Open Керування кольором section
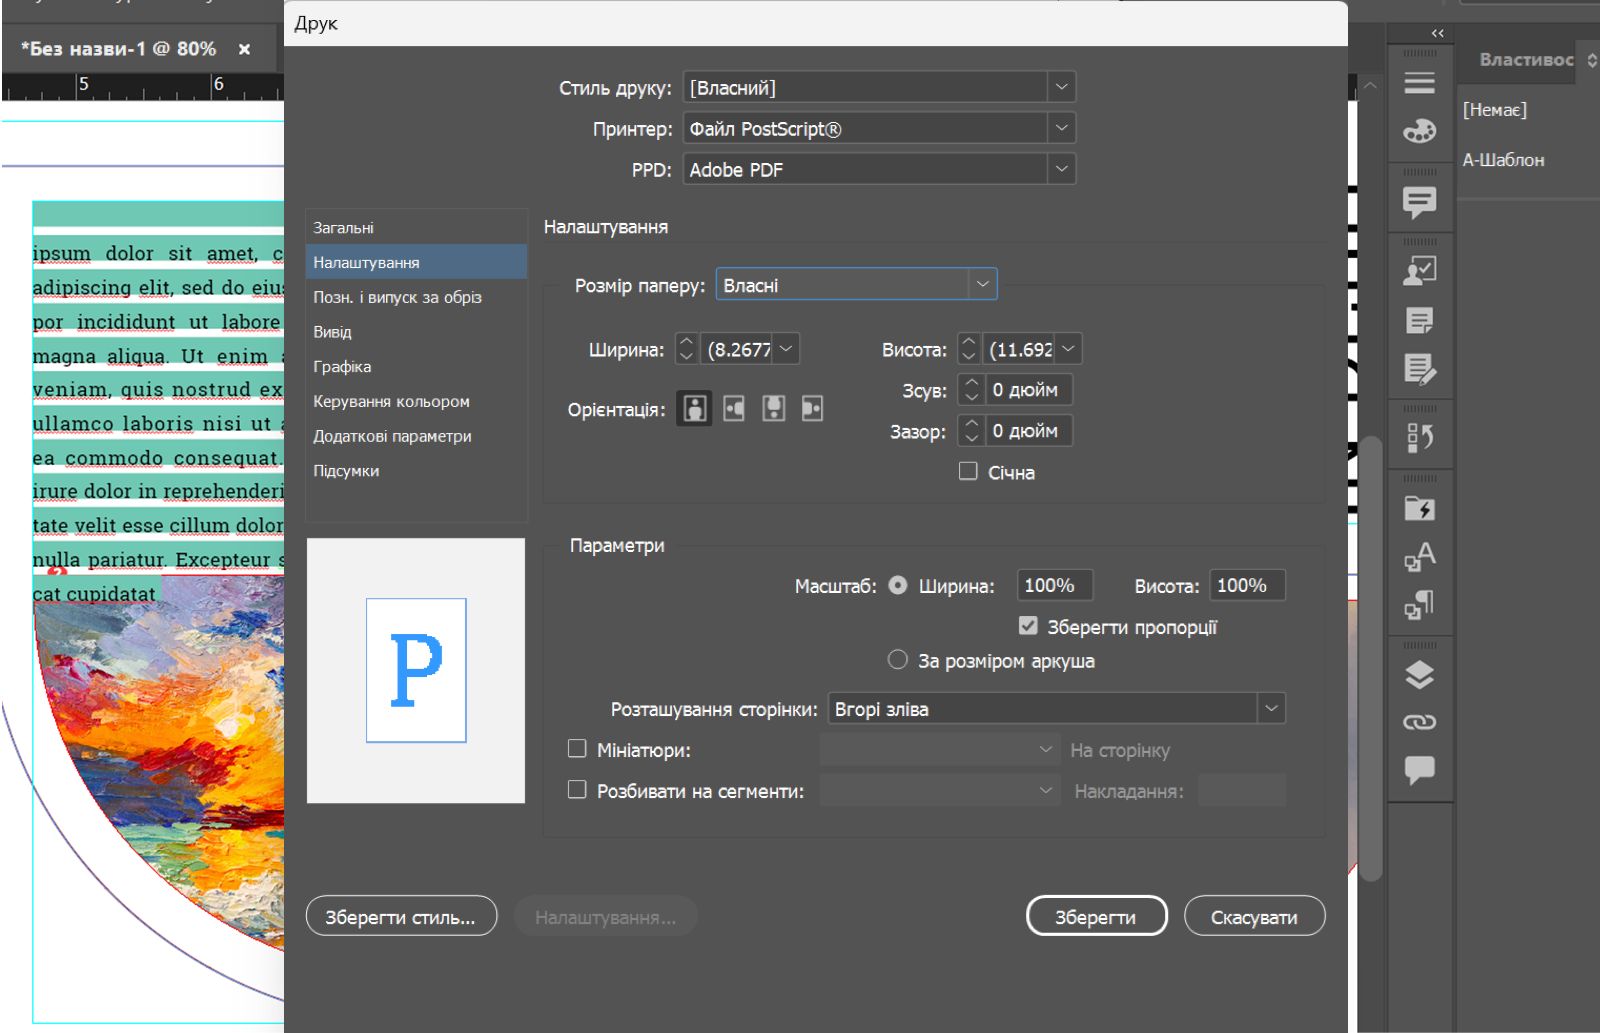1600x1033 pixels. [416, 401]
